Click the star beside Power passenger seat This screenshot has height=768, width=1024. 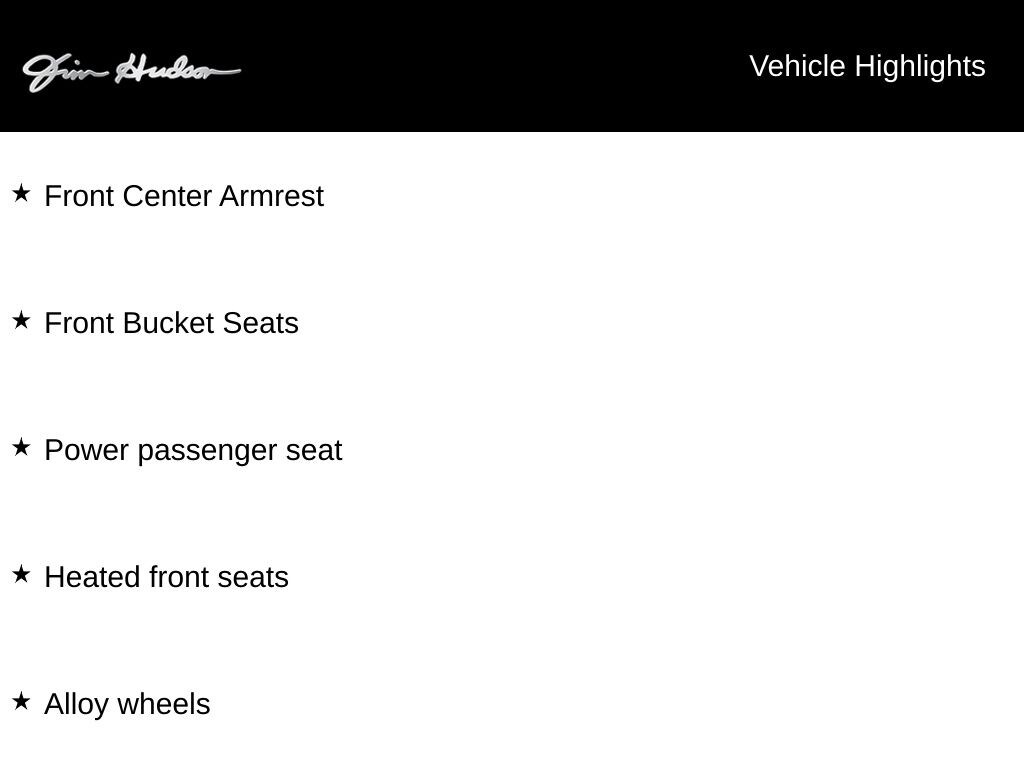22,447
